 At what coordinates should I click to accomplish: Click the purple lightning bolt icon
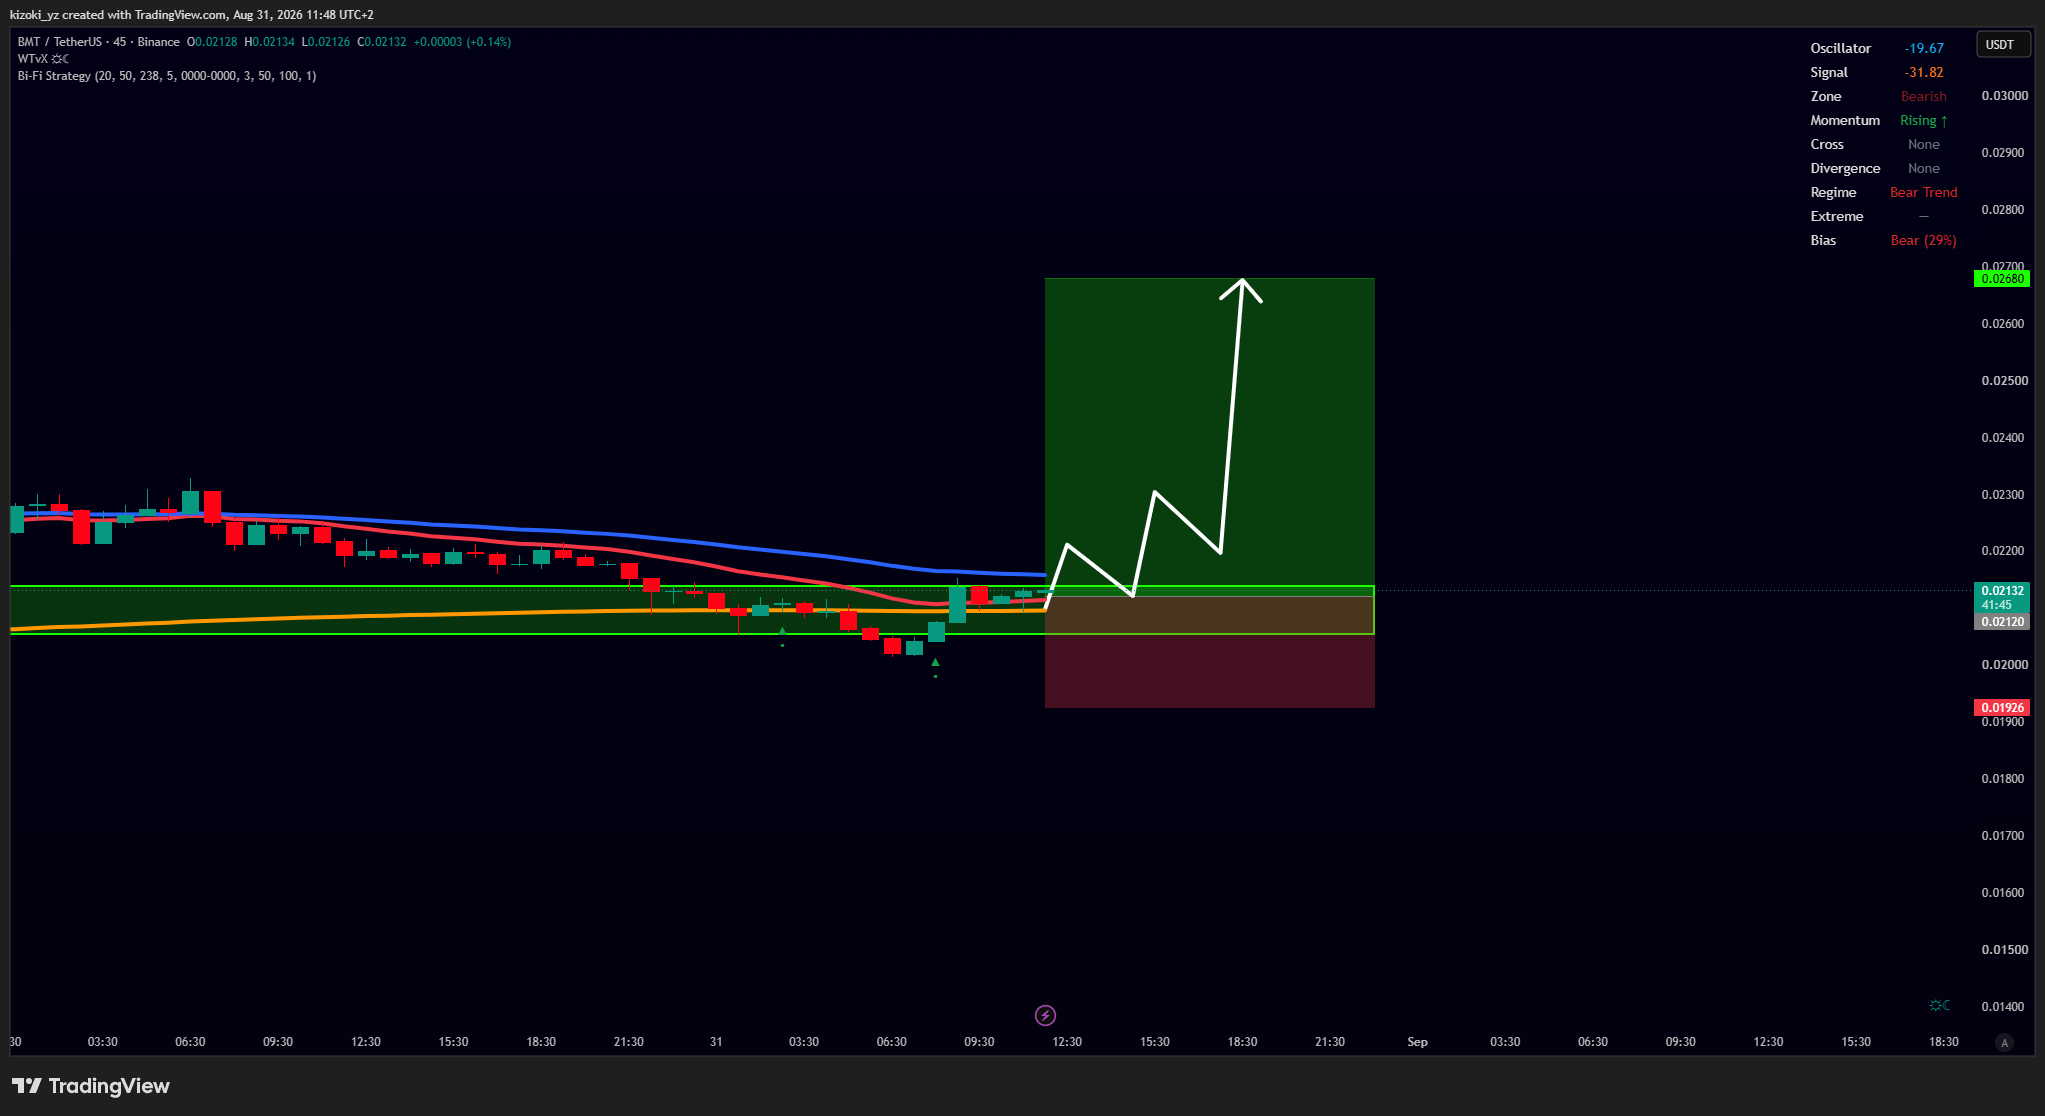(x=1045, y=1016)
